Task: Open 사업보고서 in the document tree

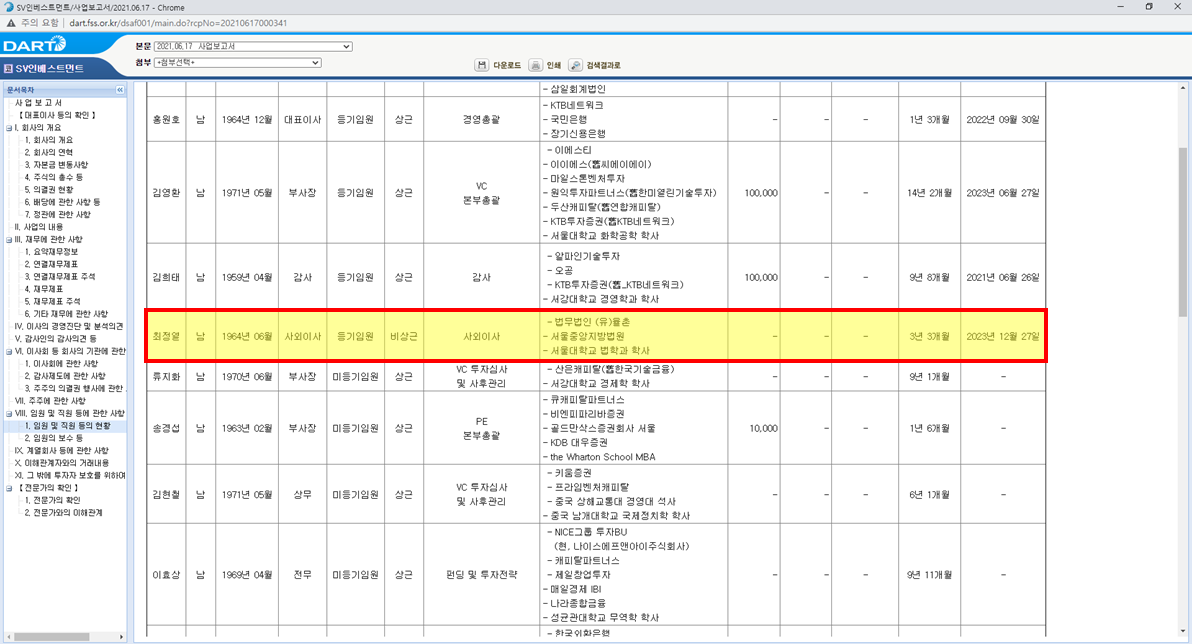Action: pos(38,103)
